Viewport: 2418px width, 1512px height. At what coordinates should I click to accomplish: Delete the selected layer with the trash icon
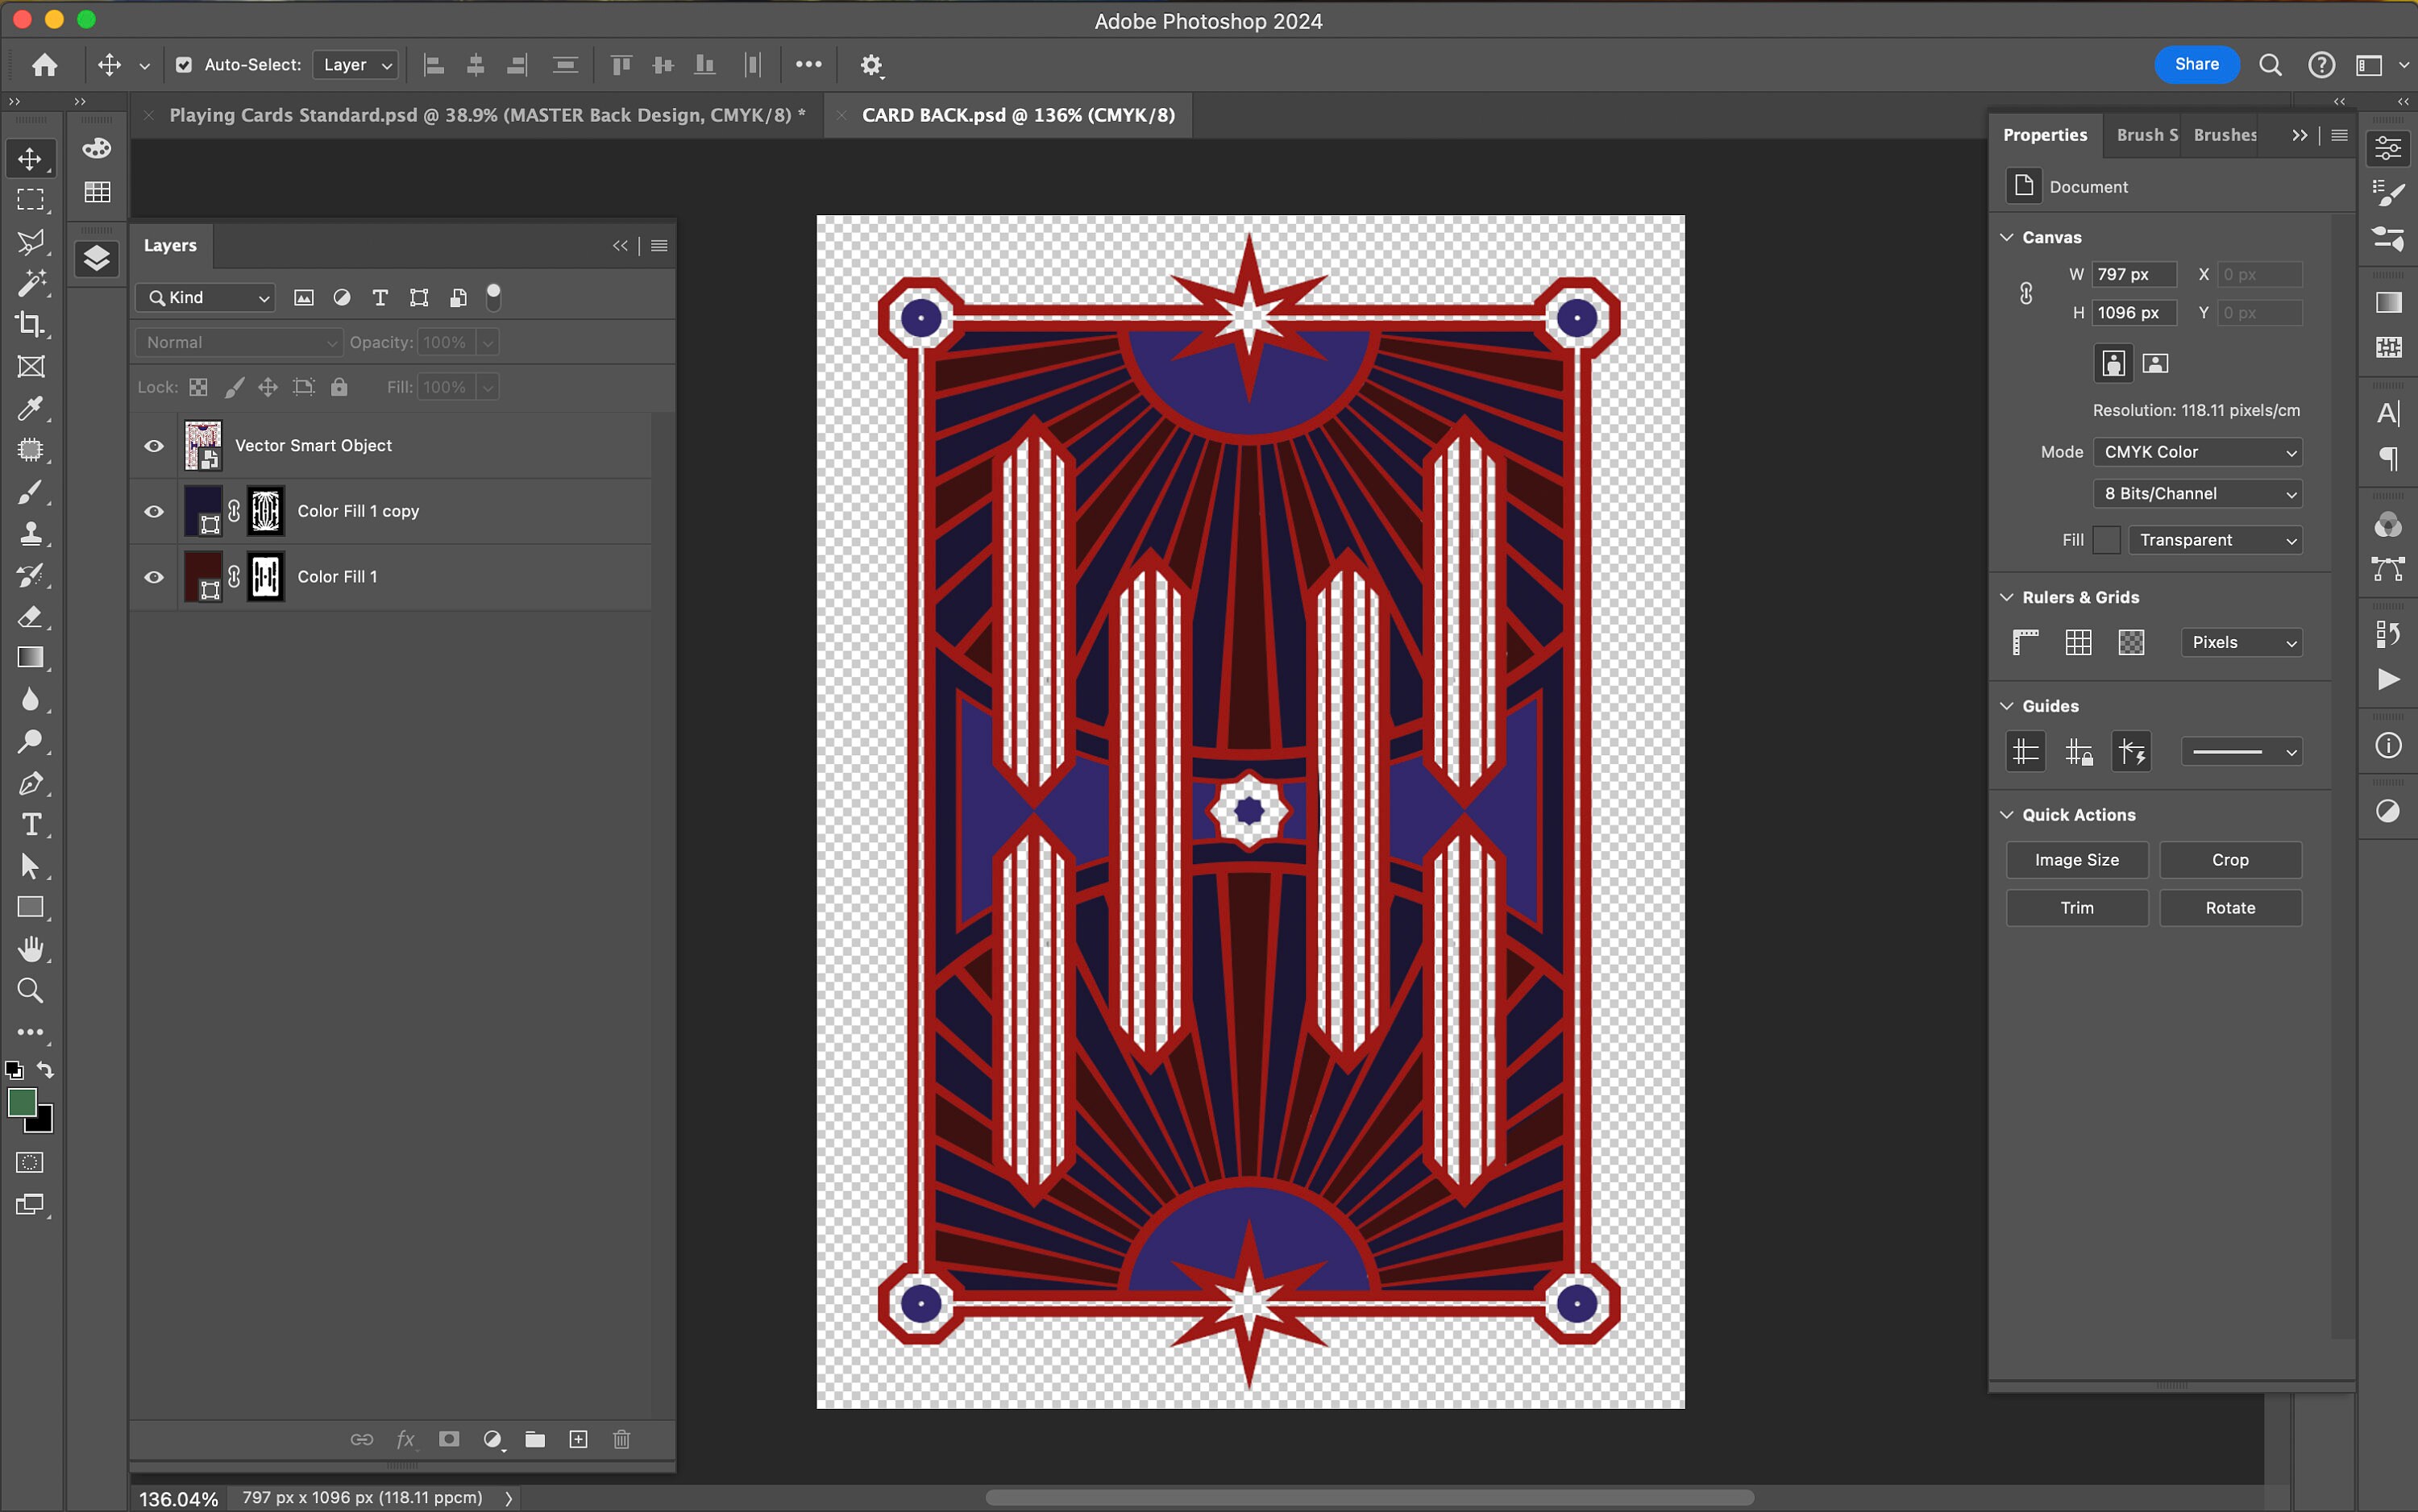coord(621,1439)
